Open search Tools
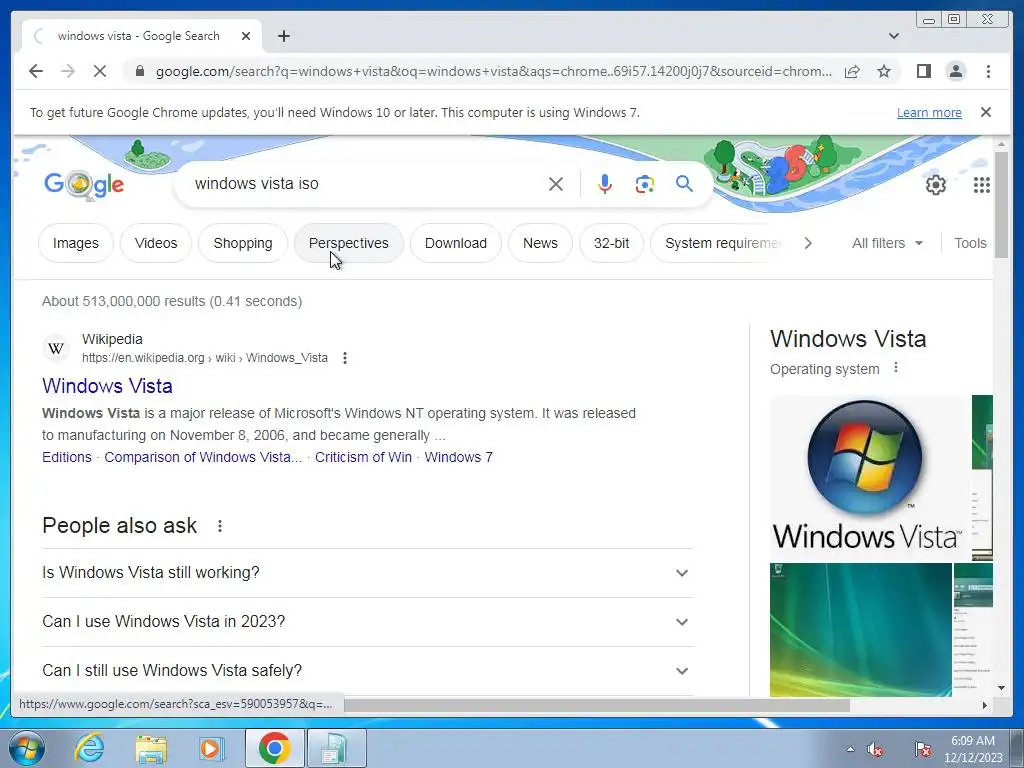Viewport: 1024px width, 768px height. pos(970,243)
